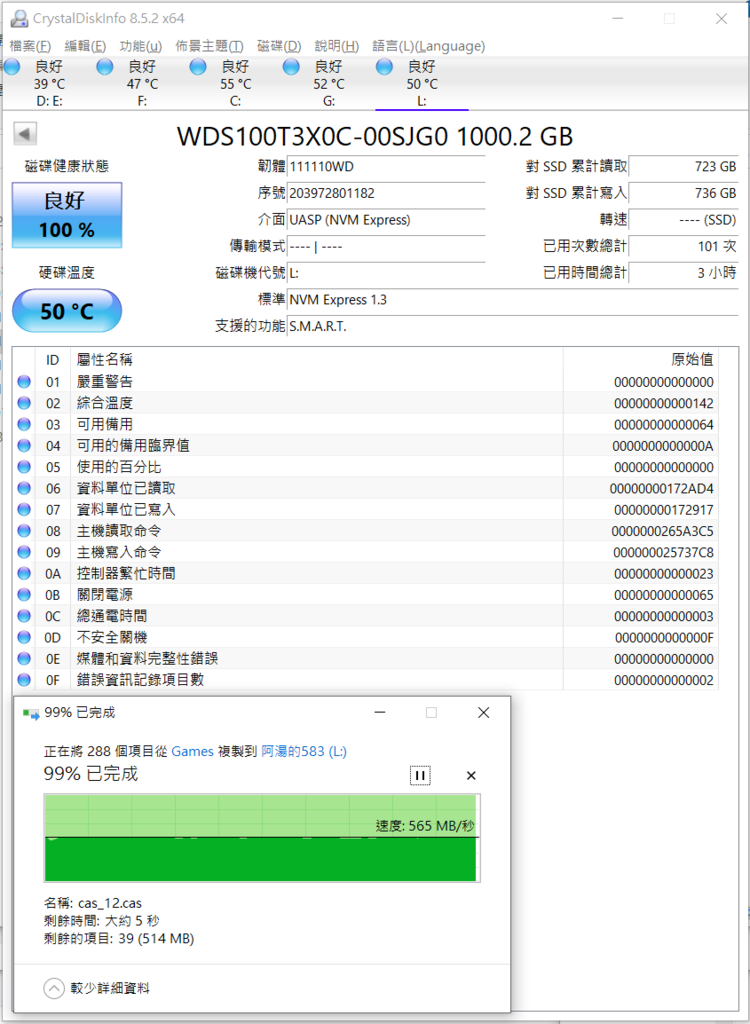Select disk L: at 50 °C

422,84
